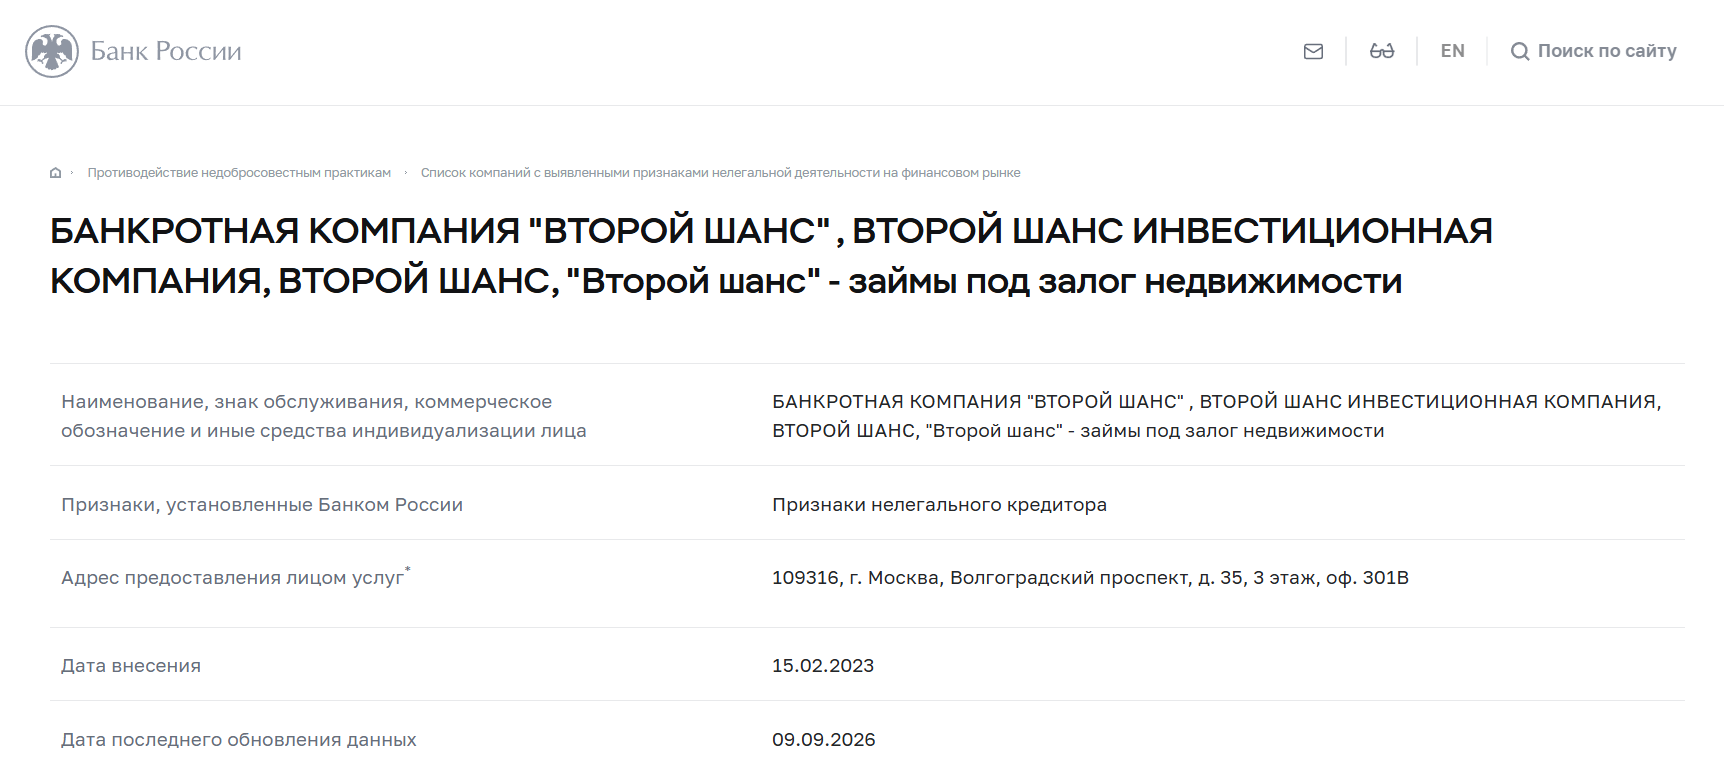Viewport: 1724px width, 771px height.
Task: Click the date value '09.09.2026'
Action: click(x=824, y=740)
